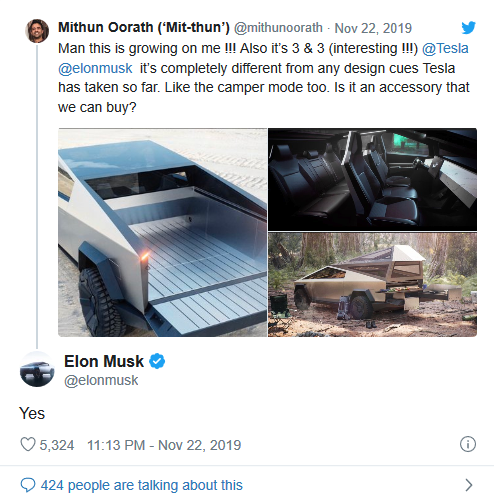Open the tweet info icon
This screenshot has width=494, height=501.
pos(468,444)
